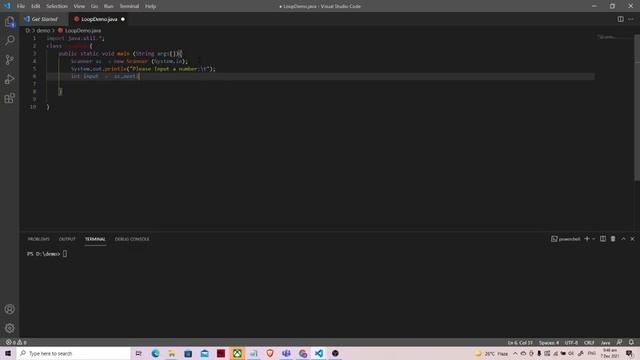Image resolution: width=640 pixels, height=360 pixels.
Task: Open the Help menu
Action: [x=151, y=6]
